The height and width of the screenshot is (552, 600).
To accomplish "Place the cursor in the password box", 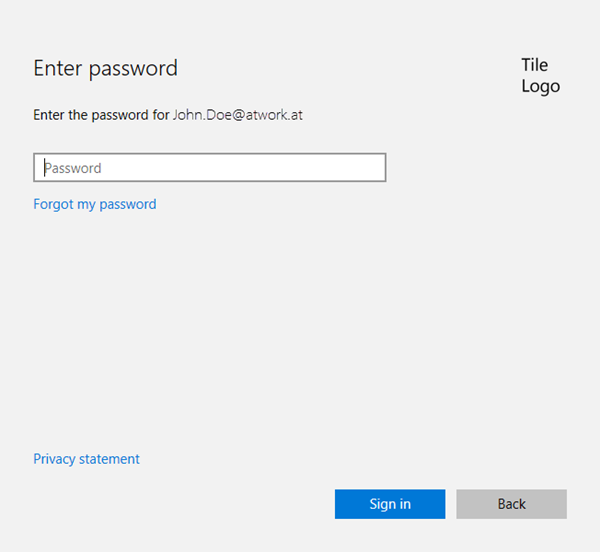I will [x=209, y=168].
